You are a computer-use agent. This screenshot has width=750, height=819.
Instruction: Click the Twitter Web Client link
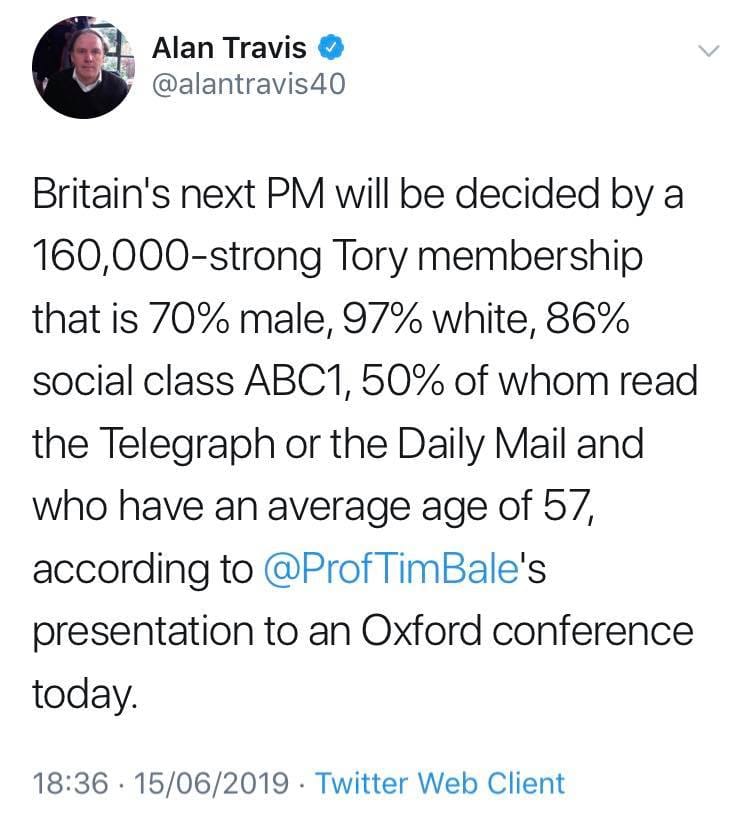click(x=440, y=783)
